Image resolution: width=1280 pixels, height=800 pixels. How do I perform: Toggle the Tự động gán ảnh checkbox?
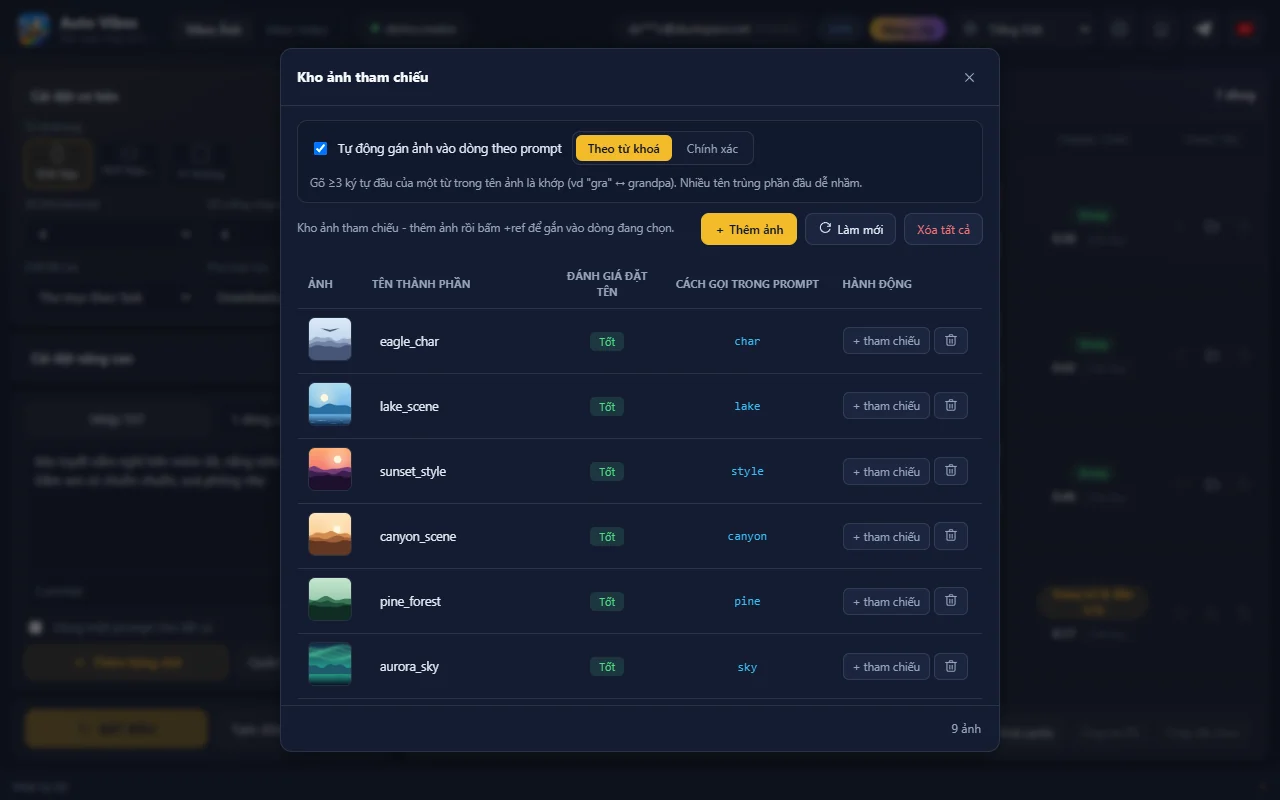tap(320, 148)
